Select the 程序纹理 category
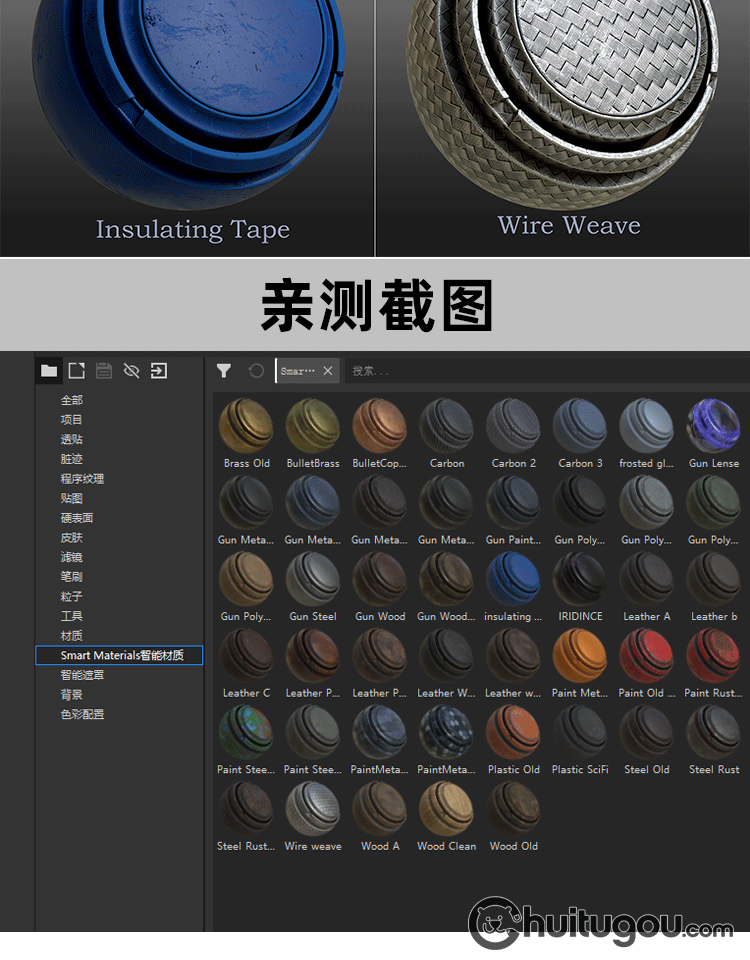The height and width of the screenshot is (960, 750). click(x=82, y=478)
